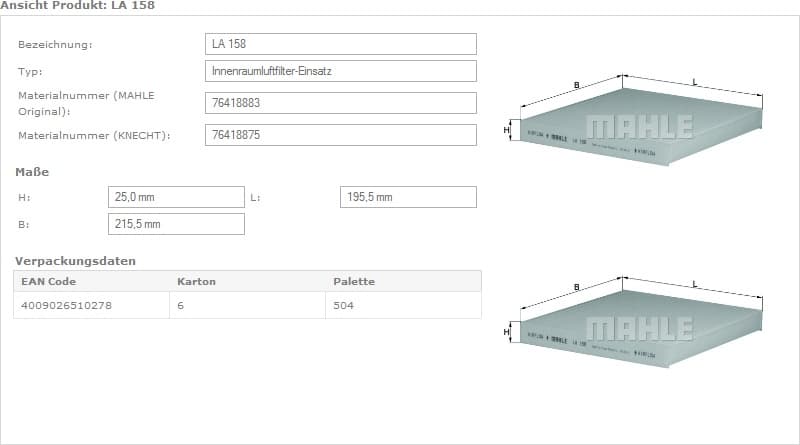
Task: Click the L length field showing 195,5 mm
Action: (x=408, y=197)
